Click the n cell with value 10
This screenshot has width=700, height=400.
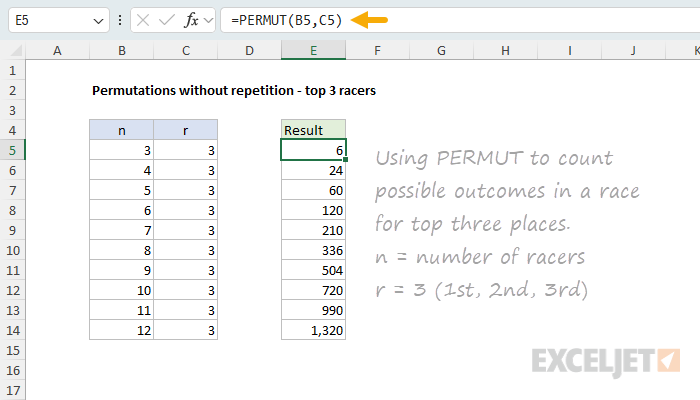click(x=121, y=290)
